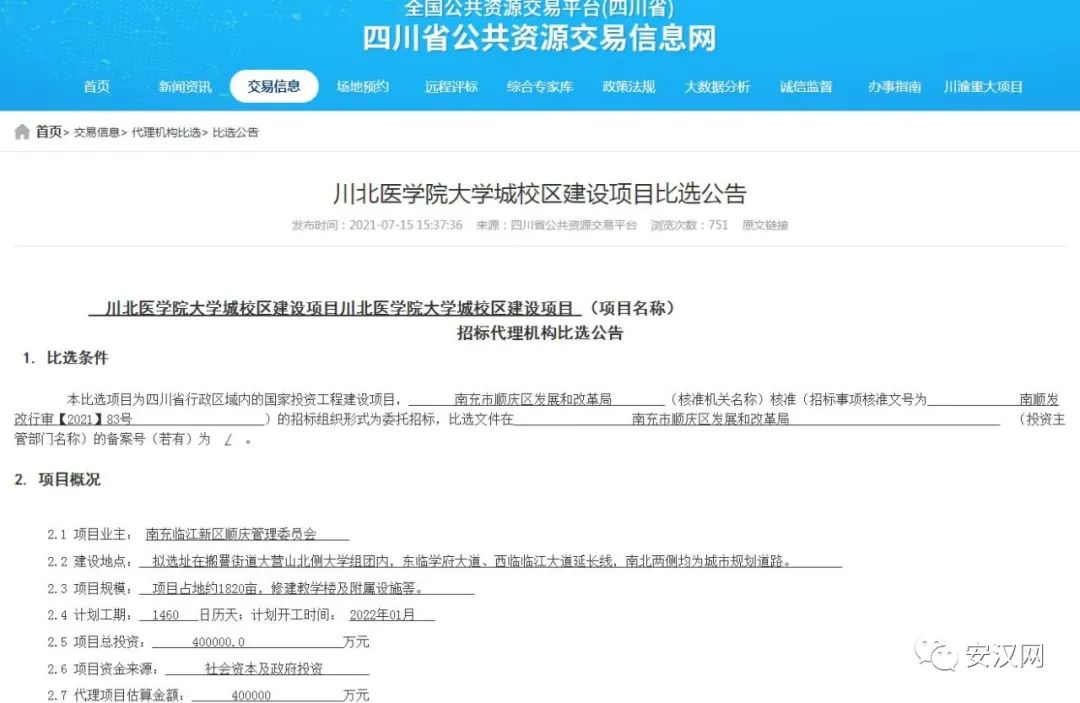1080x703 pixels.
Task: Click funding source 社会资本及政府投资
Action: click(x=264, y=669)
